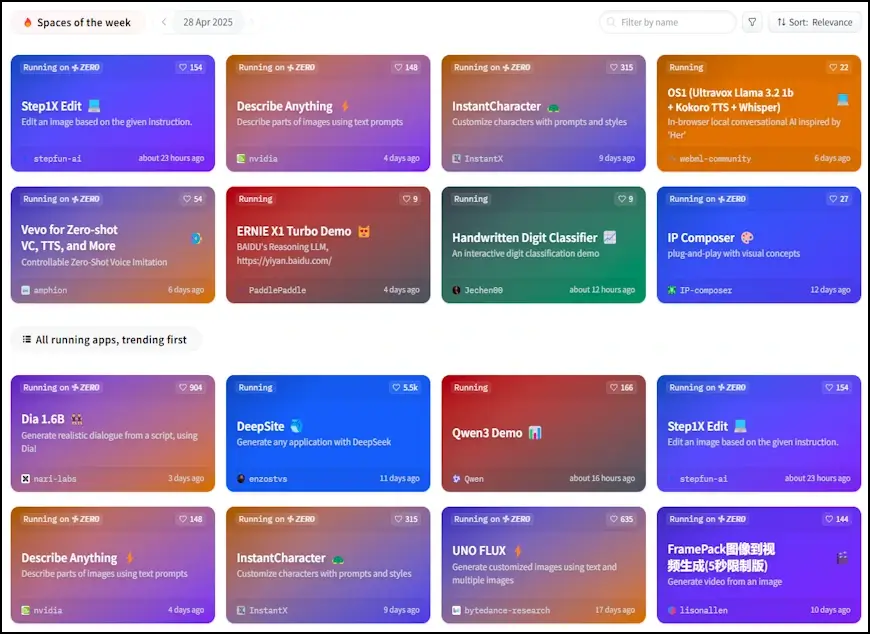Image resolution: width=870 pixels, height=634 pixels.
Task: Click the Jechen00 profile avatar
Action: tap(456, 290)
